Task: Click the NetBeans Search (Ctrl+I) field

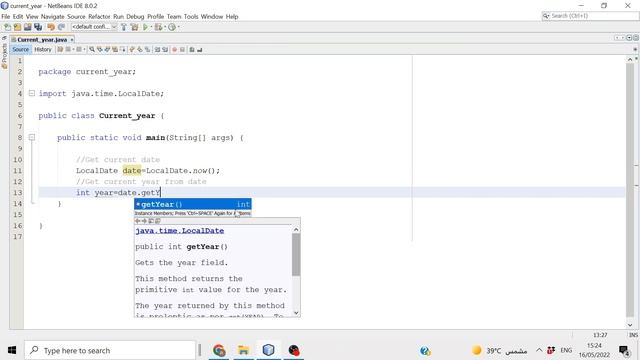Action: pyautogui.click(x=590, y=16)
